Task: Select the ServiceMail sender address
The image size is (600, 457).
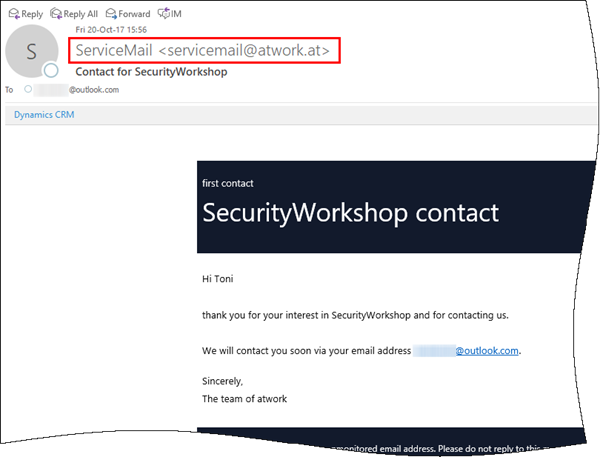Action: point(202,50)
